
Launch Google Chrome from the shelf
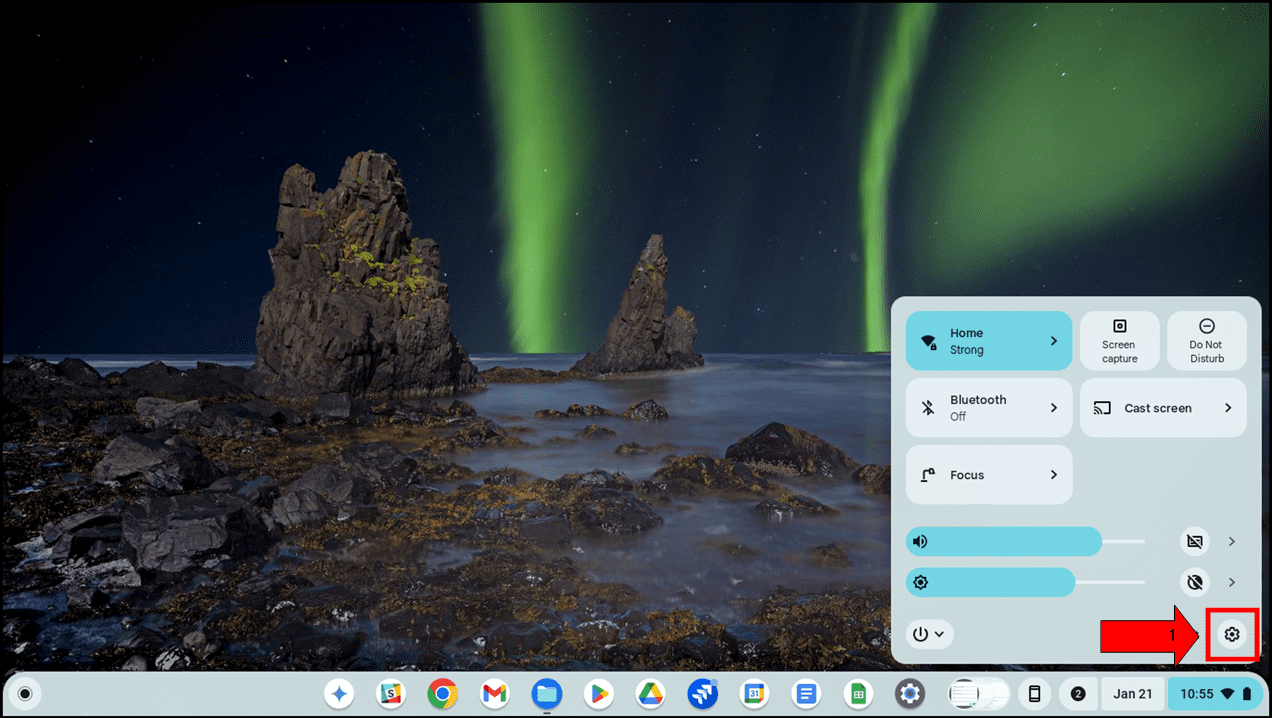443,693
